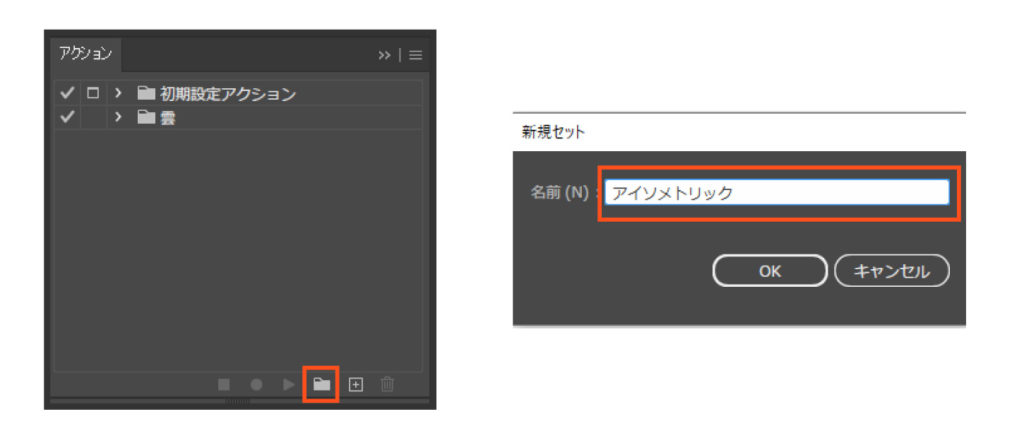1024x438 pixels.
Task: Expand the 雲 action set
Action: [119, 118]
